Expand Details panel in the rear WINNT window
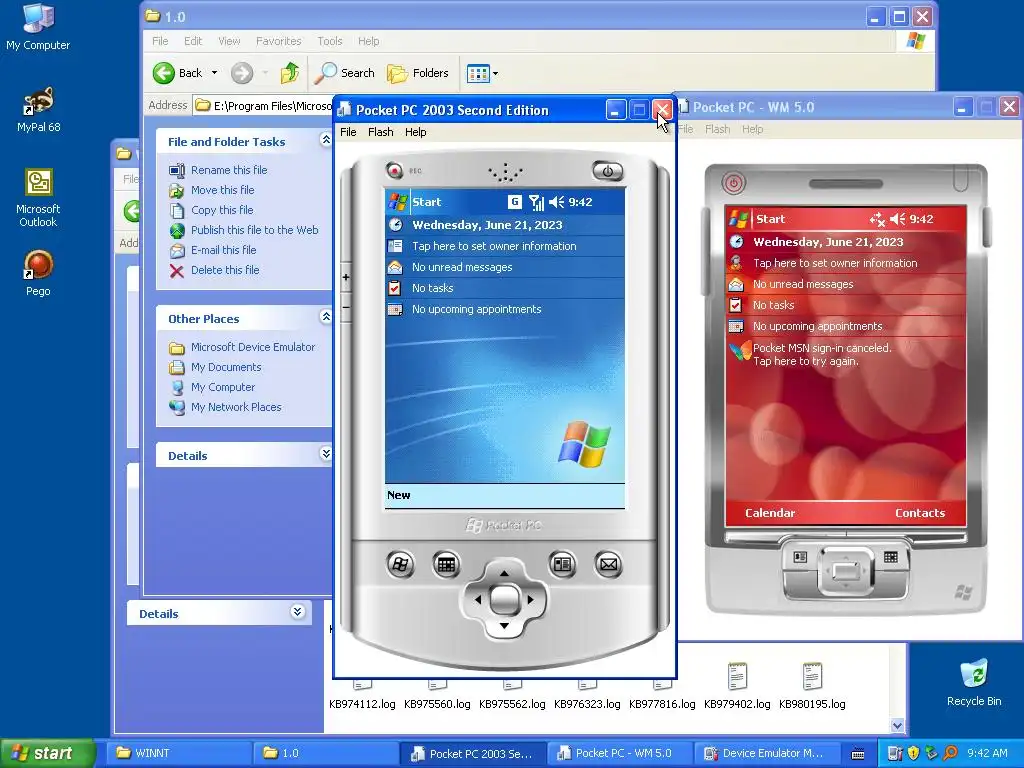This screenshot has width=1024, height=768. tap(297, 612)
